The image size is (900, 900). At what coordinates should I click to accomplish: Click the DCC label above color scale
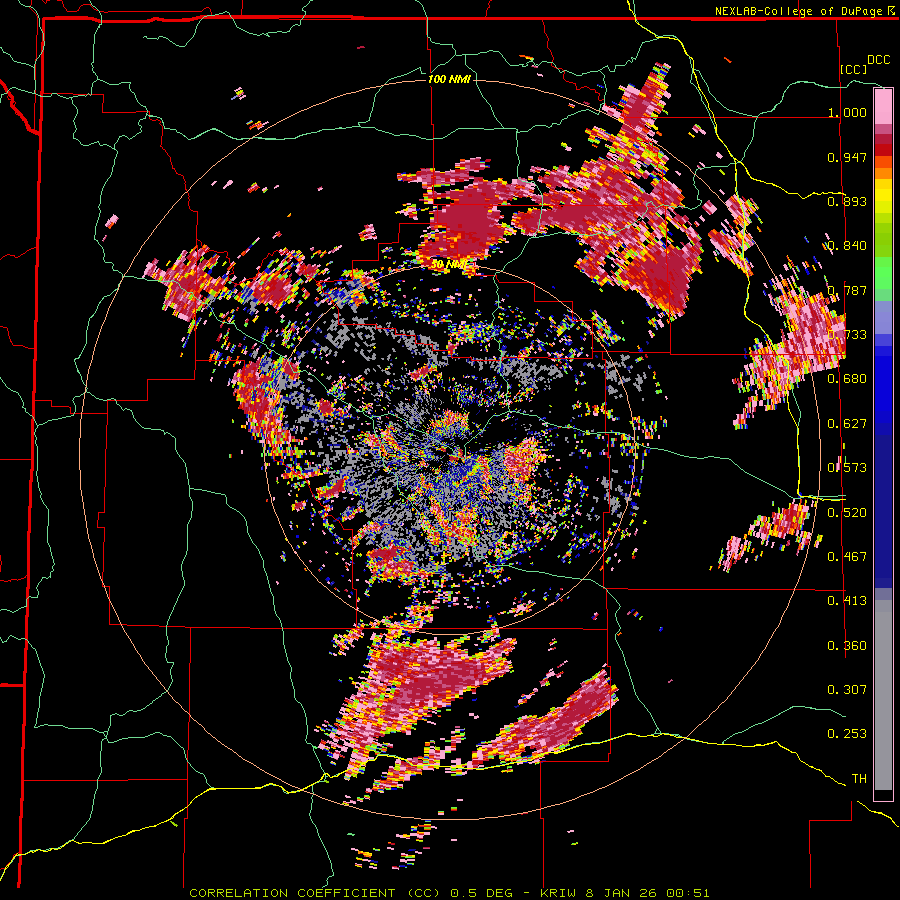(x=879, y=60)
